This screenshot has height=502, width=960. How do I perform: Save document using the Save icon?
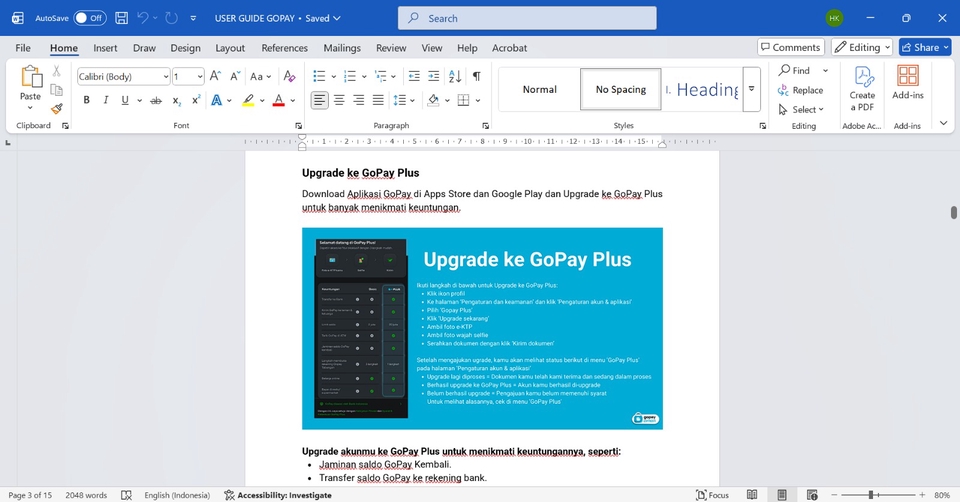pos(121,18)
